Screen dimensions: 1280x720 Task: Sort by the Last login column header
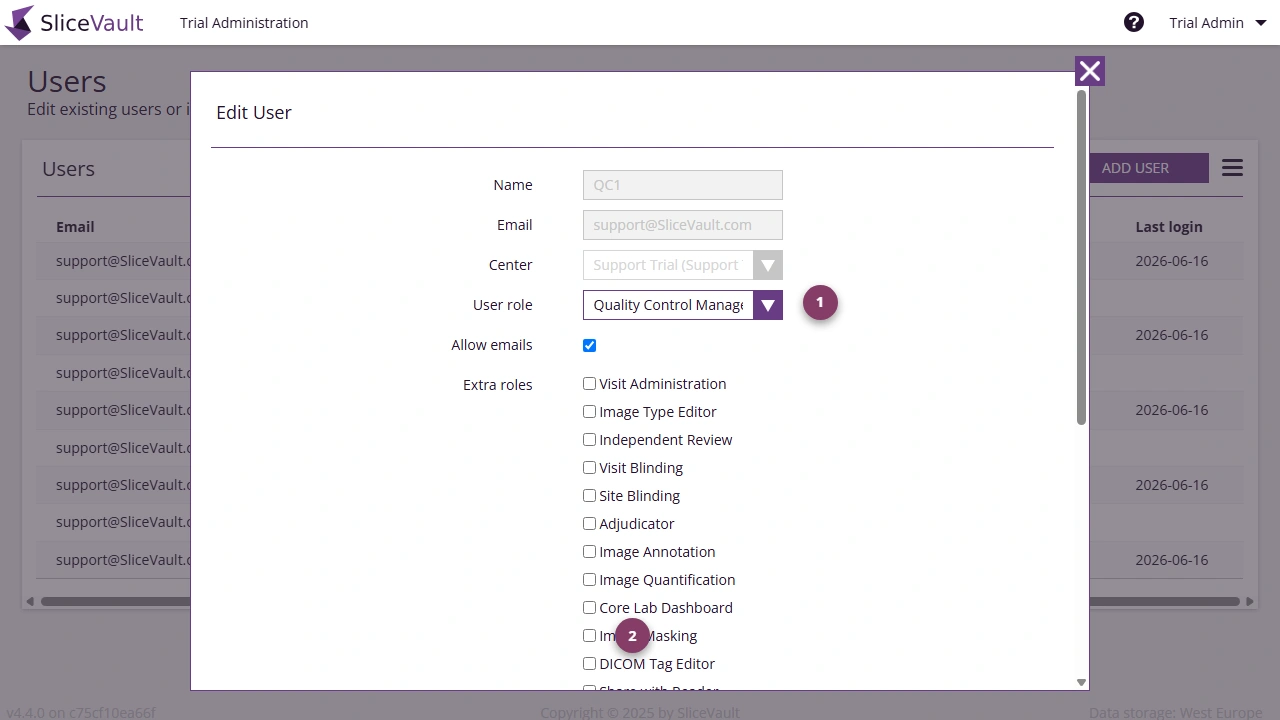coord(1169,227)
